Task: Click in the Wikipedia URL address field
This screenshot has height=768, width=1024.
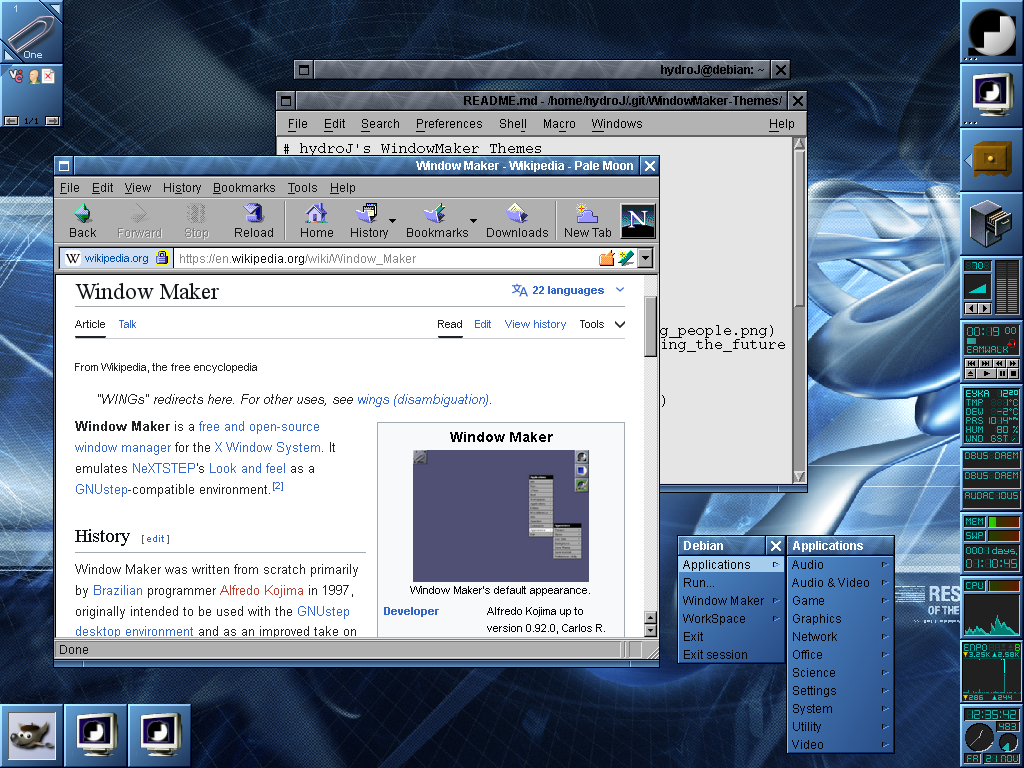Action: click(x=380, y=259)
